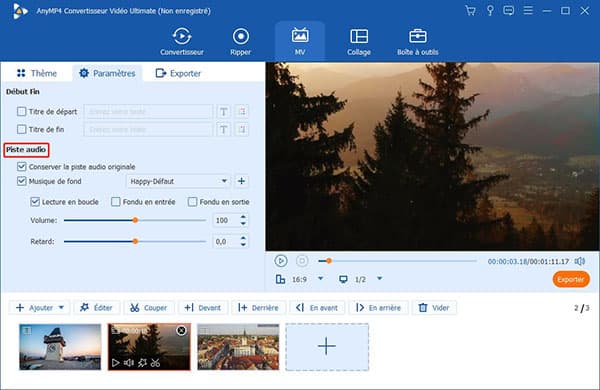The height and width of the screenshot is (390, 600).
Task: Select the clock tower clip thumbnail
Action: 60,347
